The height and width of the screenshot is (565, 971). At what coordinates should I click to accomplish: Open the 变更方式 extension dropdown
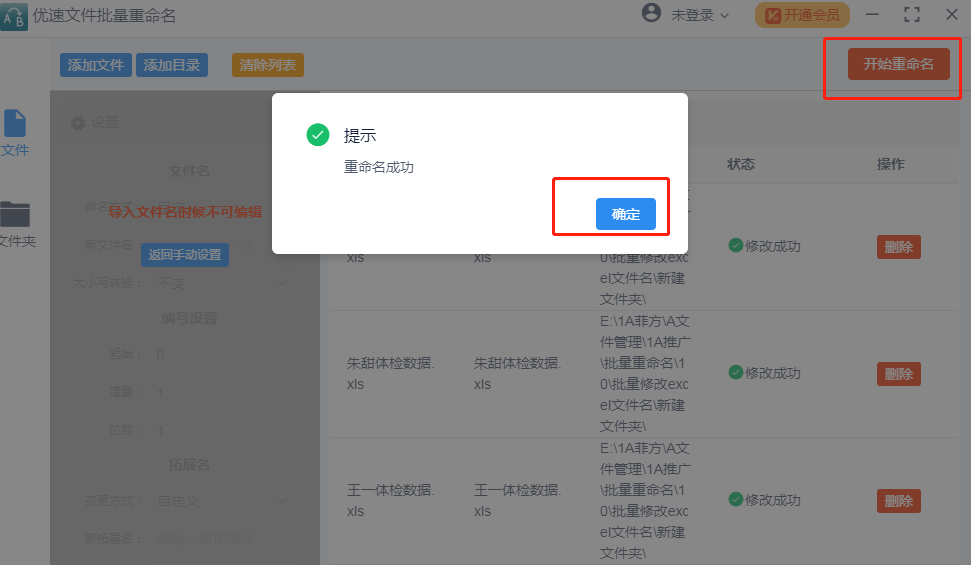point(222,500)
